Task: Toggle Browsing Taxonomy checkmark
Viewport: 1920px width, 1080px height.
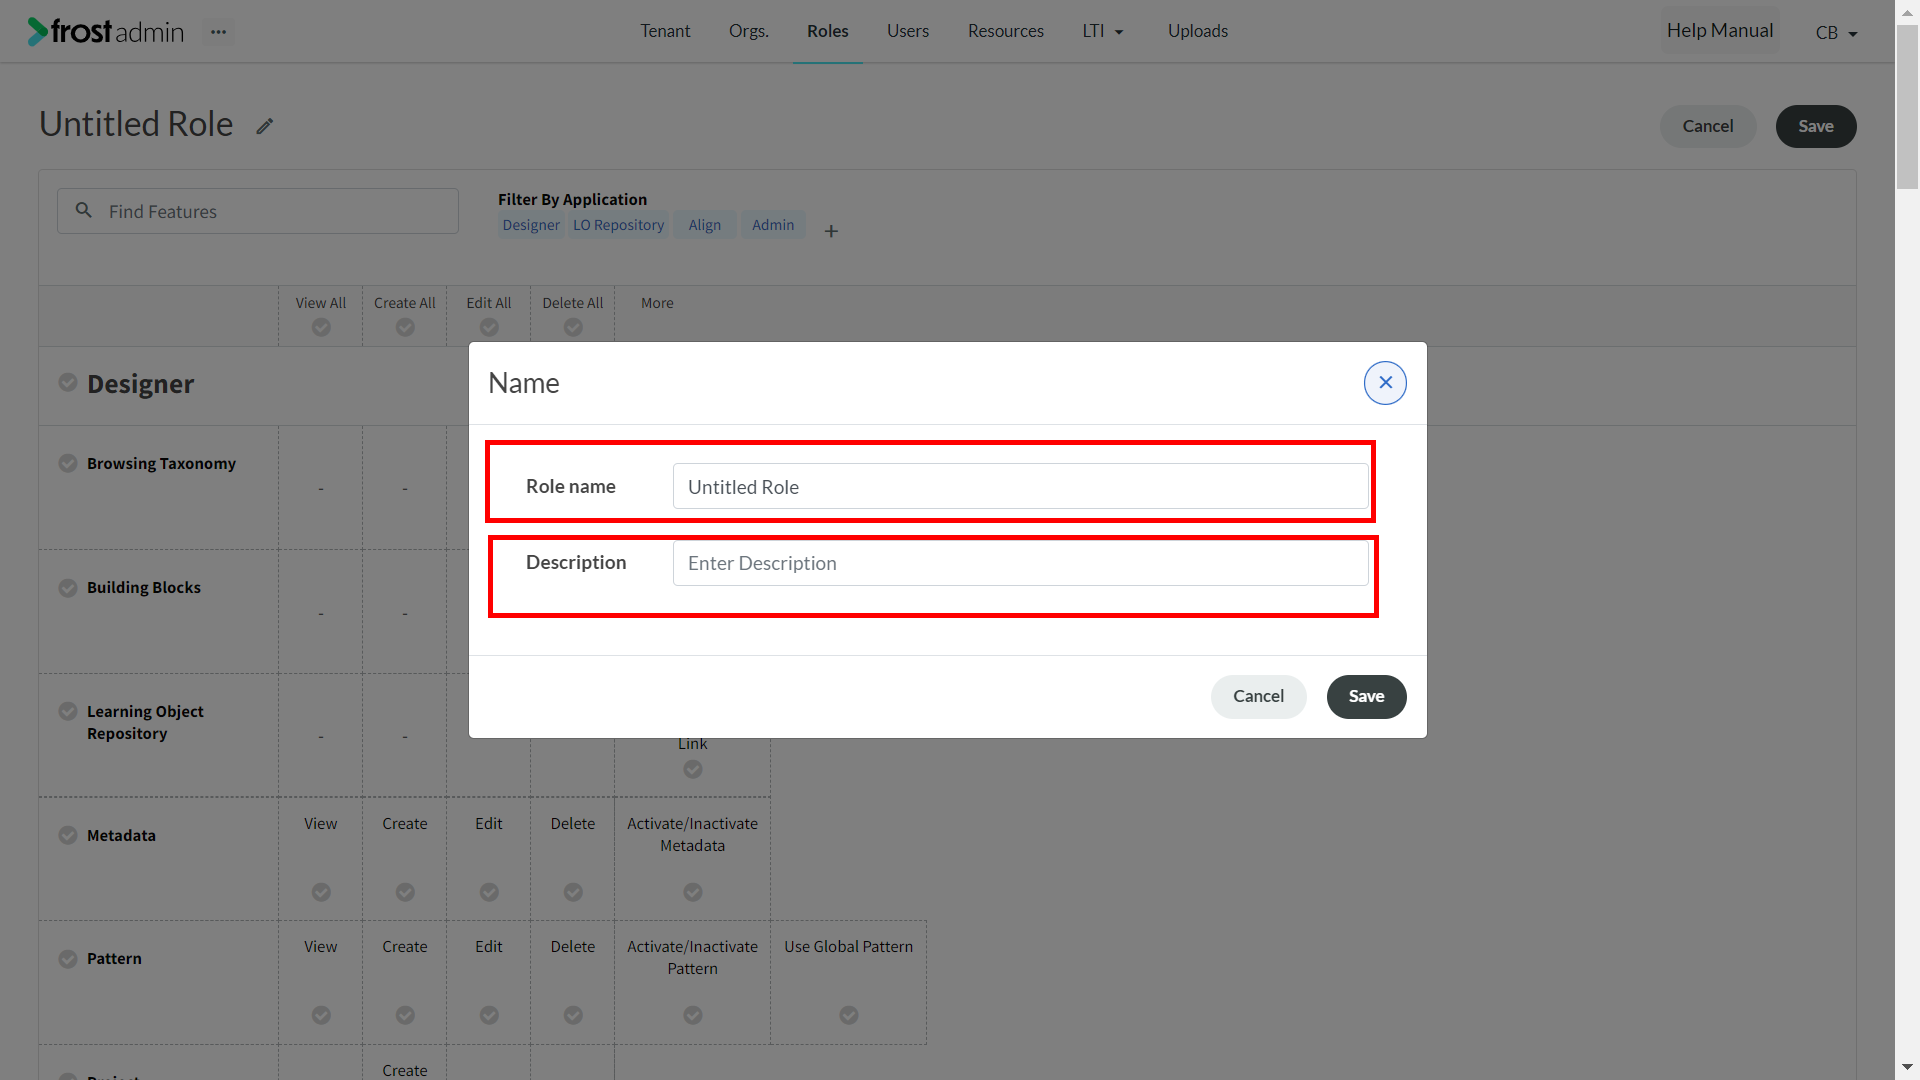Action: point(68,463)
